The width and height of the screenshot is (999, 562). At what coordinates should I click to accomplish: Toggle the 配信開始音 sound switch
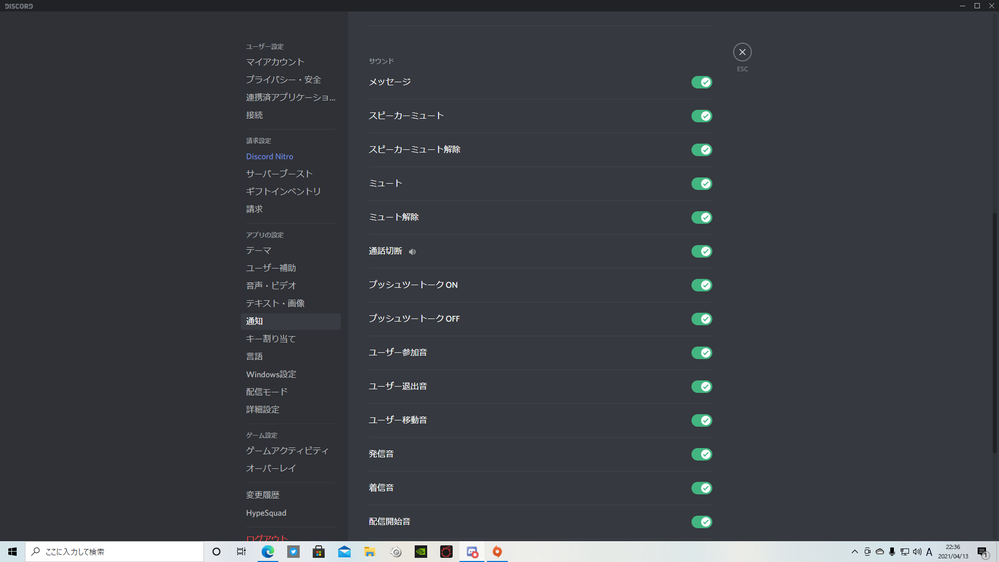pos(701,521)
